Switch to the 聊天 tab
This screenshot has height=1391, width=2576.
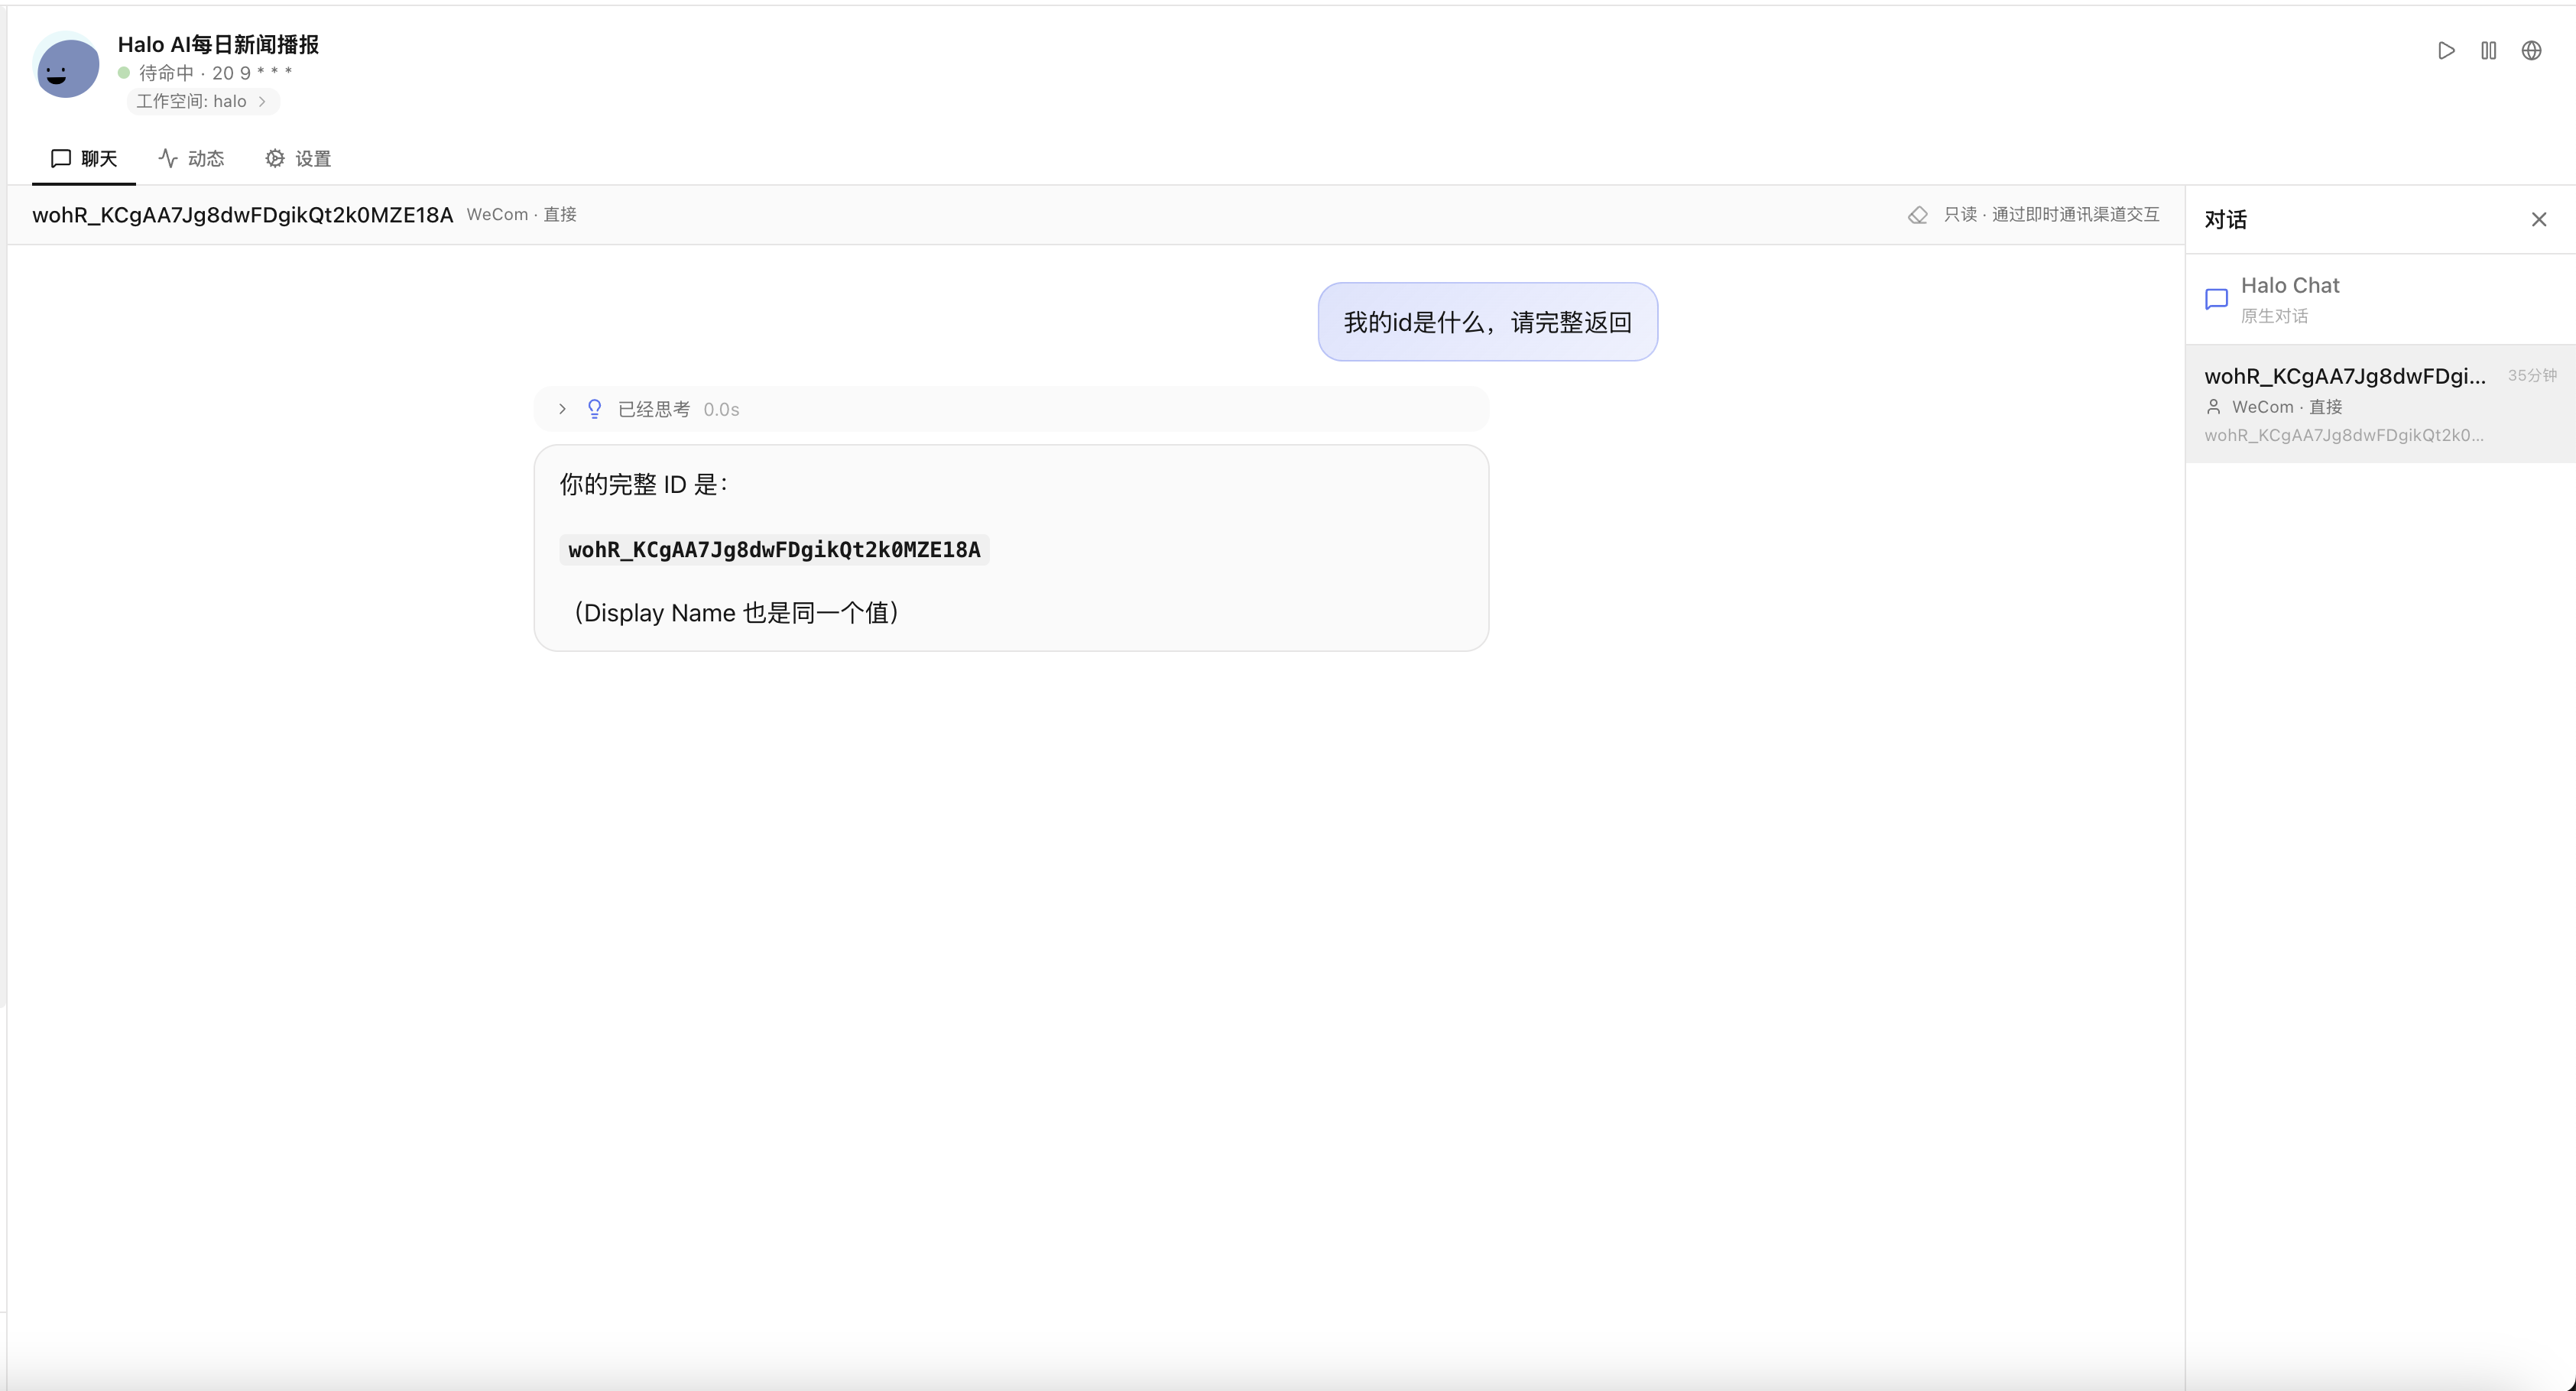(84, 158)
